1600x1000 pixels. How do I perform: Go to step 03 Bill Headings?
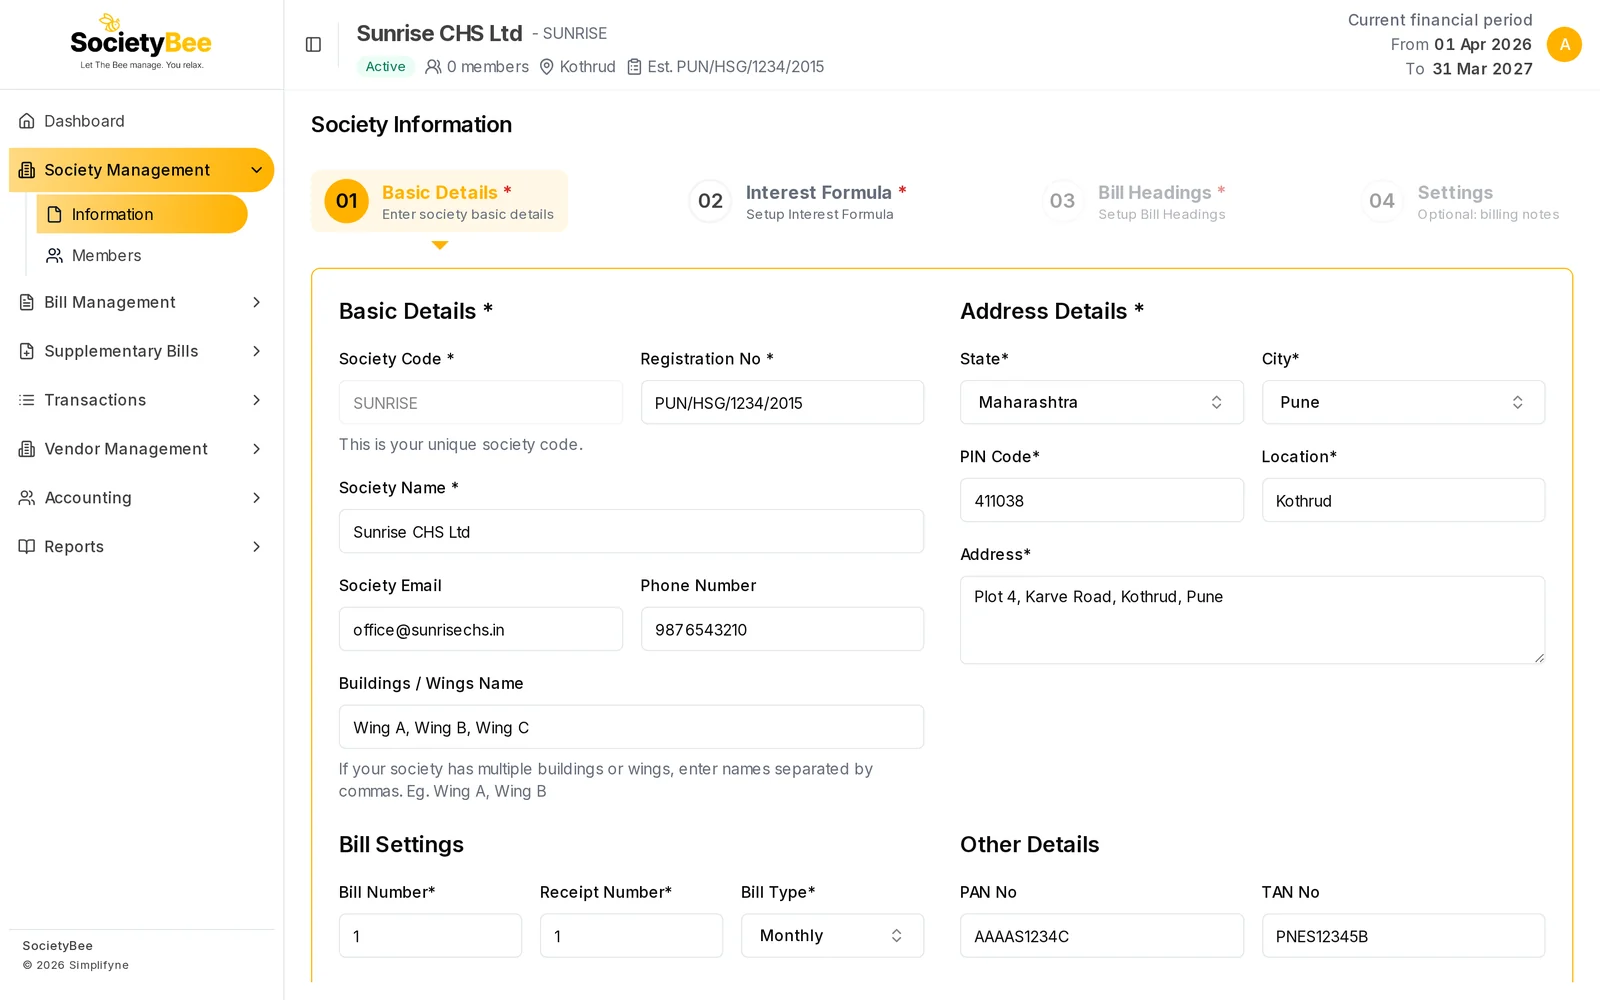pos(1133,201)
